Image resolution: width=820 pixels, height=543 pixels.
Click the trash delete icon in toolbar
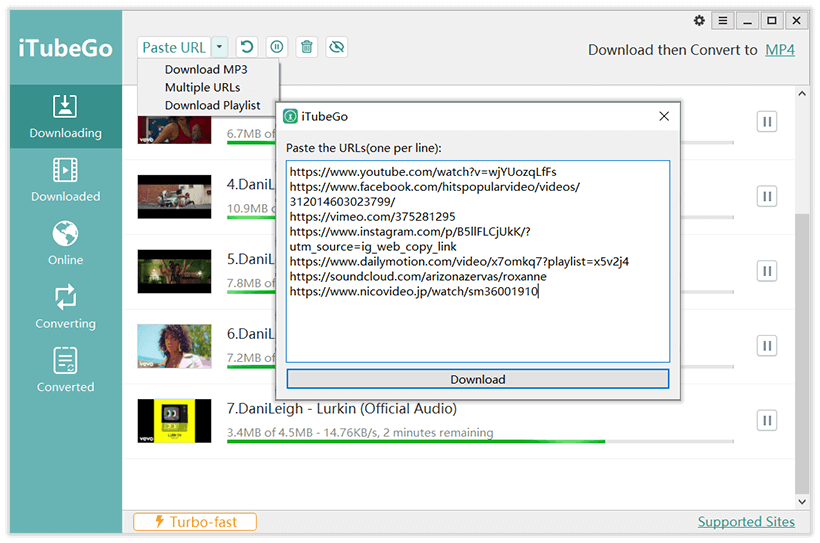click(x=307, y=47)
